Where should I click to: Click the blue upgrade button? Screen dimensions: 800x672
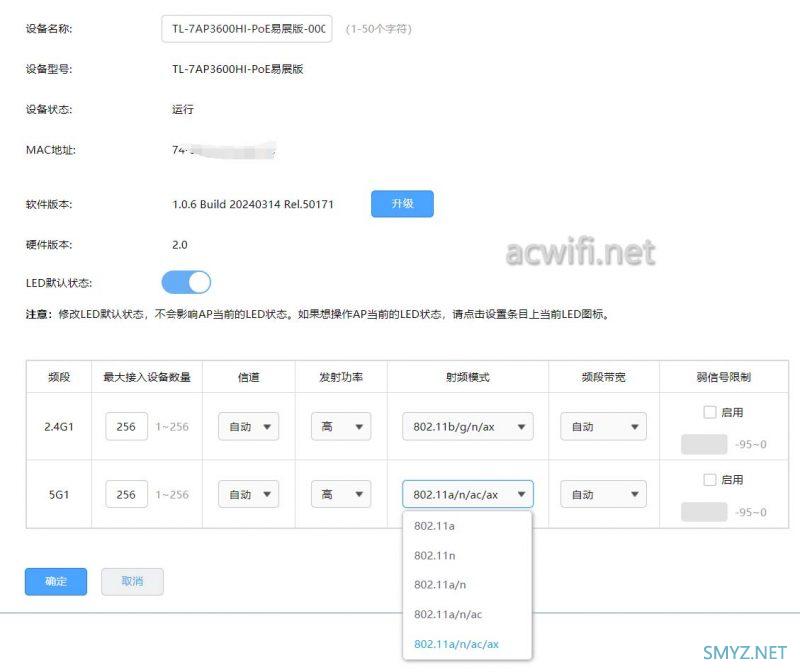(x=402, y=204)
